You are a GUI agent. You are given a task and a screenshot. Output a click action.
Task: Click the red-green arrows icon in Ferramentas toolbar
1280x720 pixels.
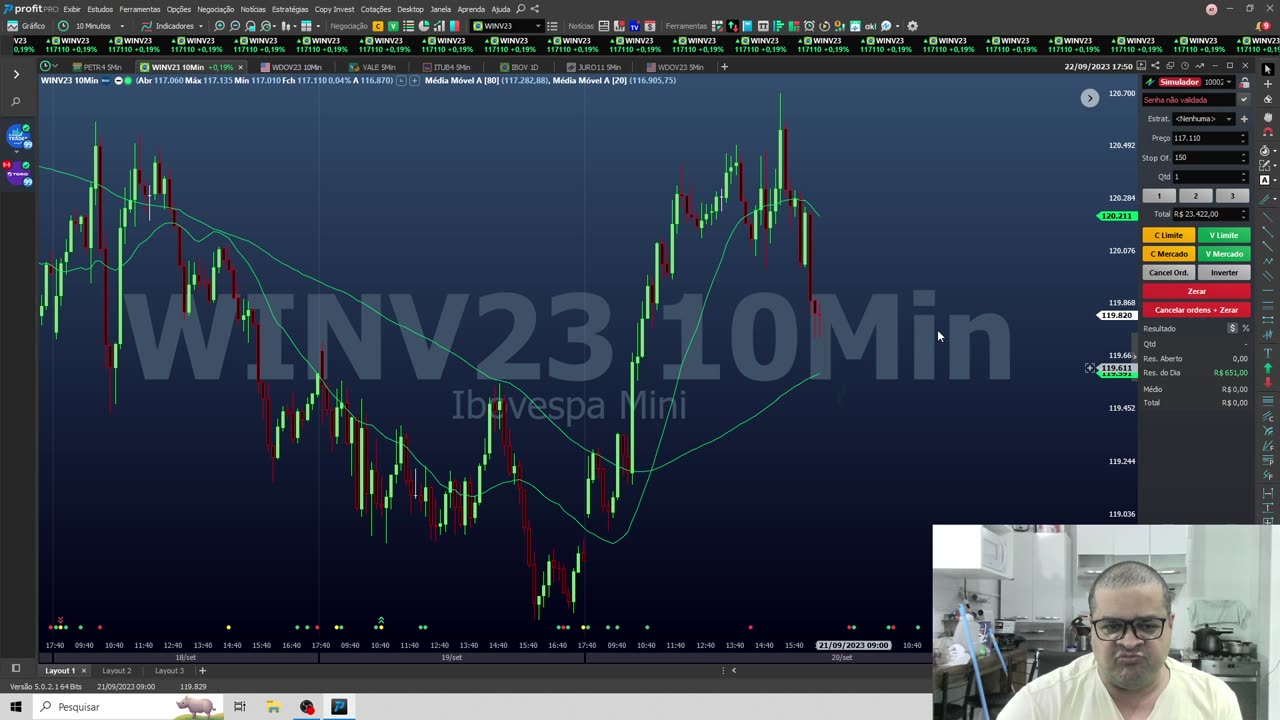point(732,26)
